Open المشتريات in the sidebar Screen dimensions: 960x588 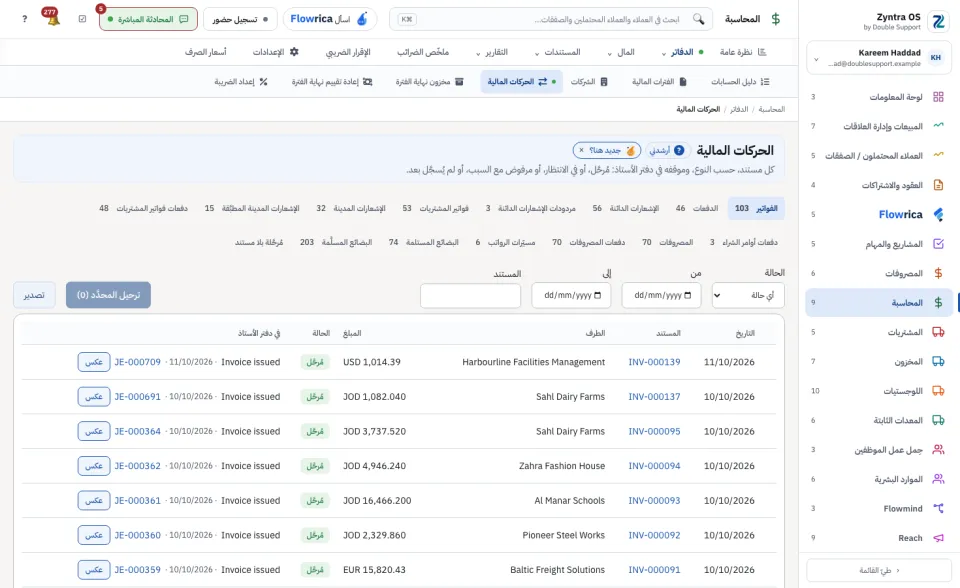click(879, 332)
